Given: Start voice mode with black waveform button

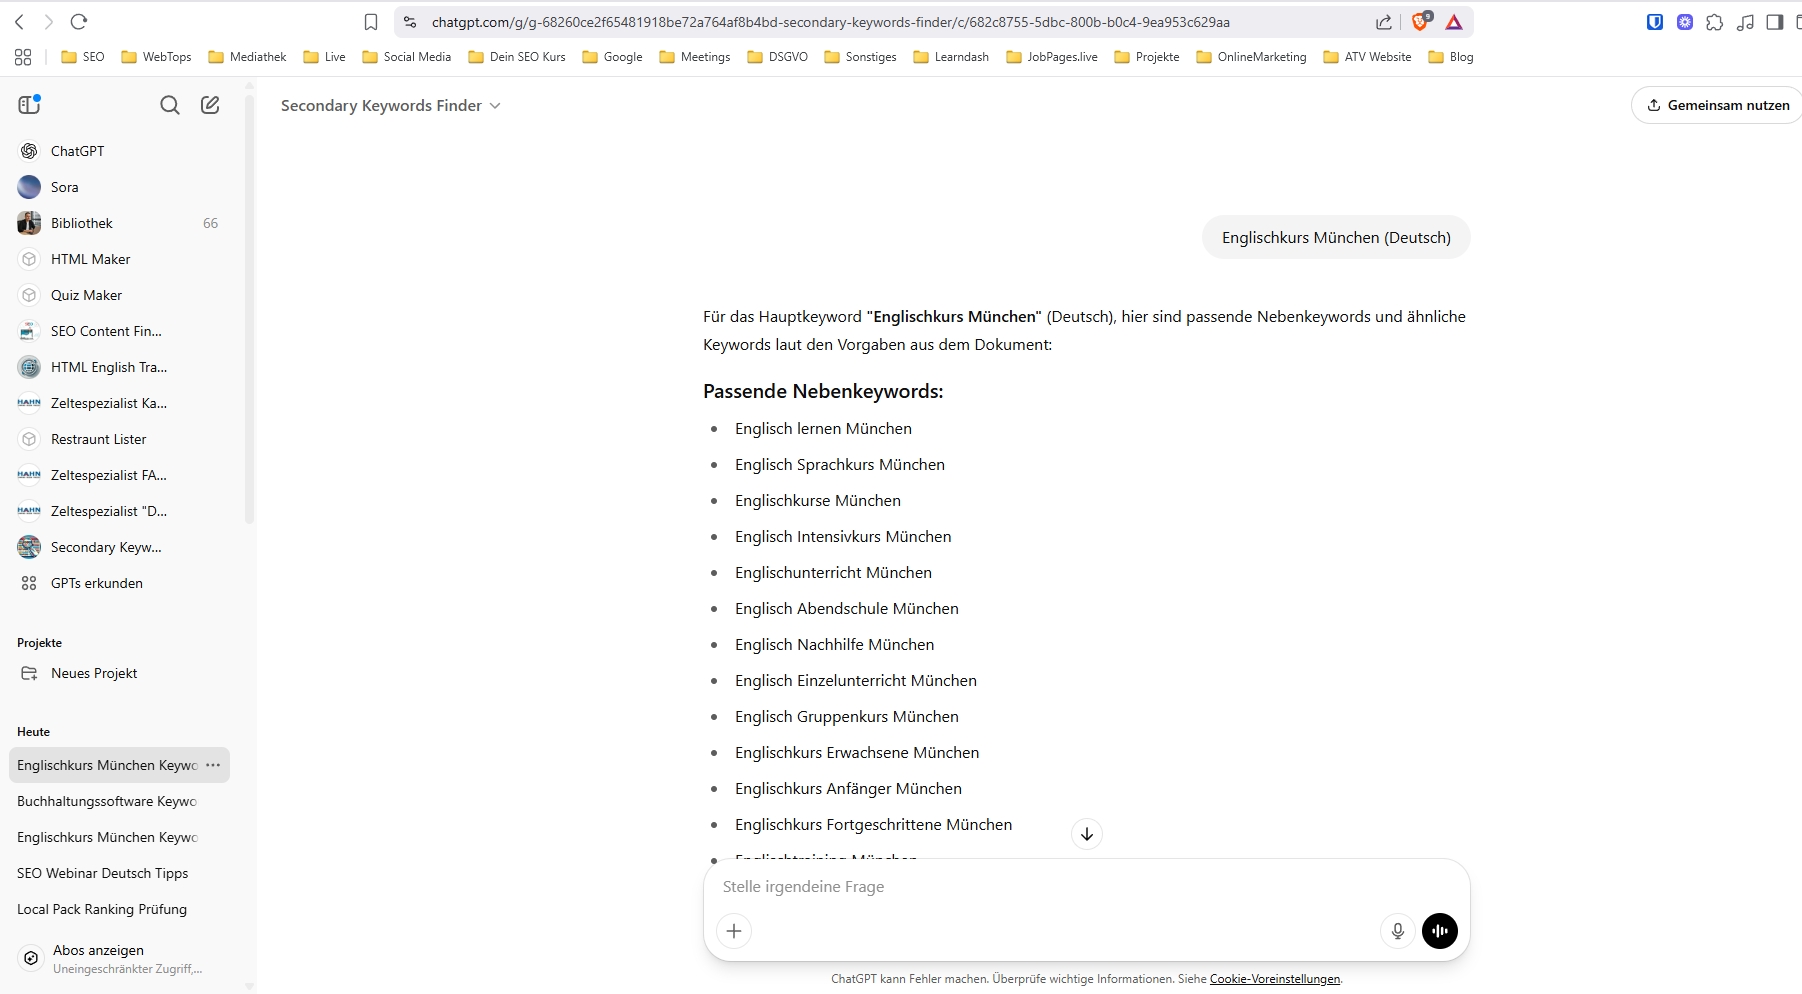Looking at the screenshot, I should pos(1439,931).
